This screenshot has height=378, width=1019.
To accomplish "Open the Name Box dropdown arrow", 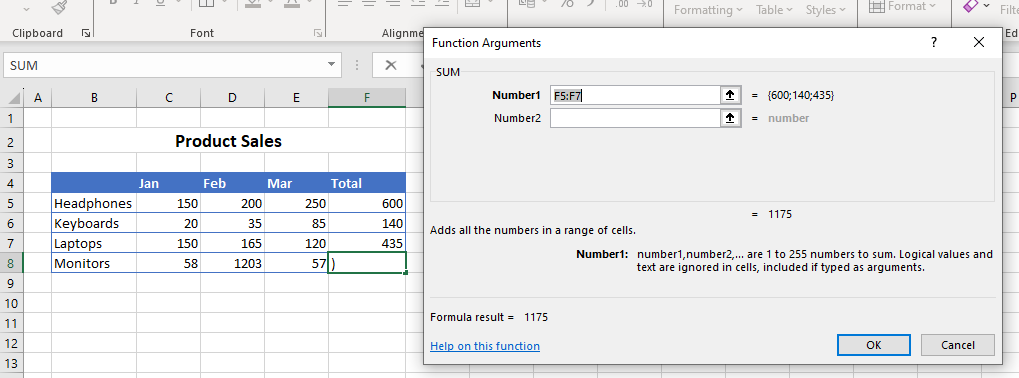I will pos(332,65).
